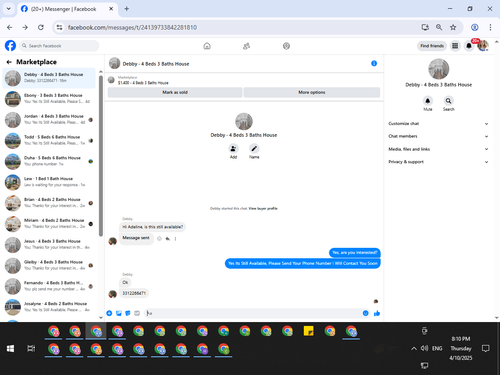Image resolution: width=500 pixels, height=375 pixels.
Task: Open Miriam 4 Beds 2 Baths chat
Action: click(49, 224)
